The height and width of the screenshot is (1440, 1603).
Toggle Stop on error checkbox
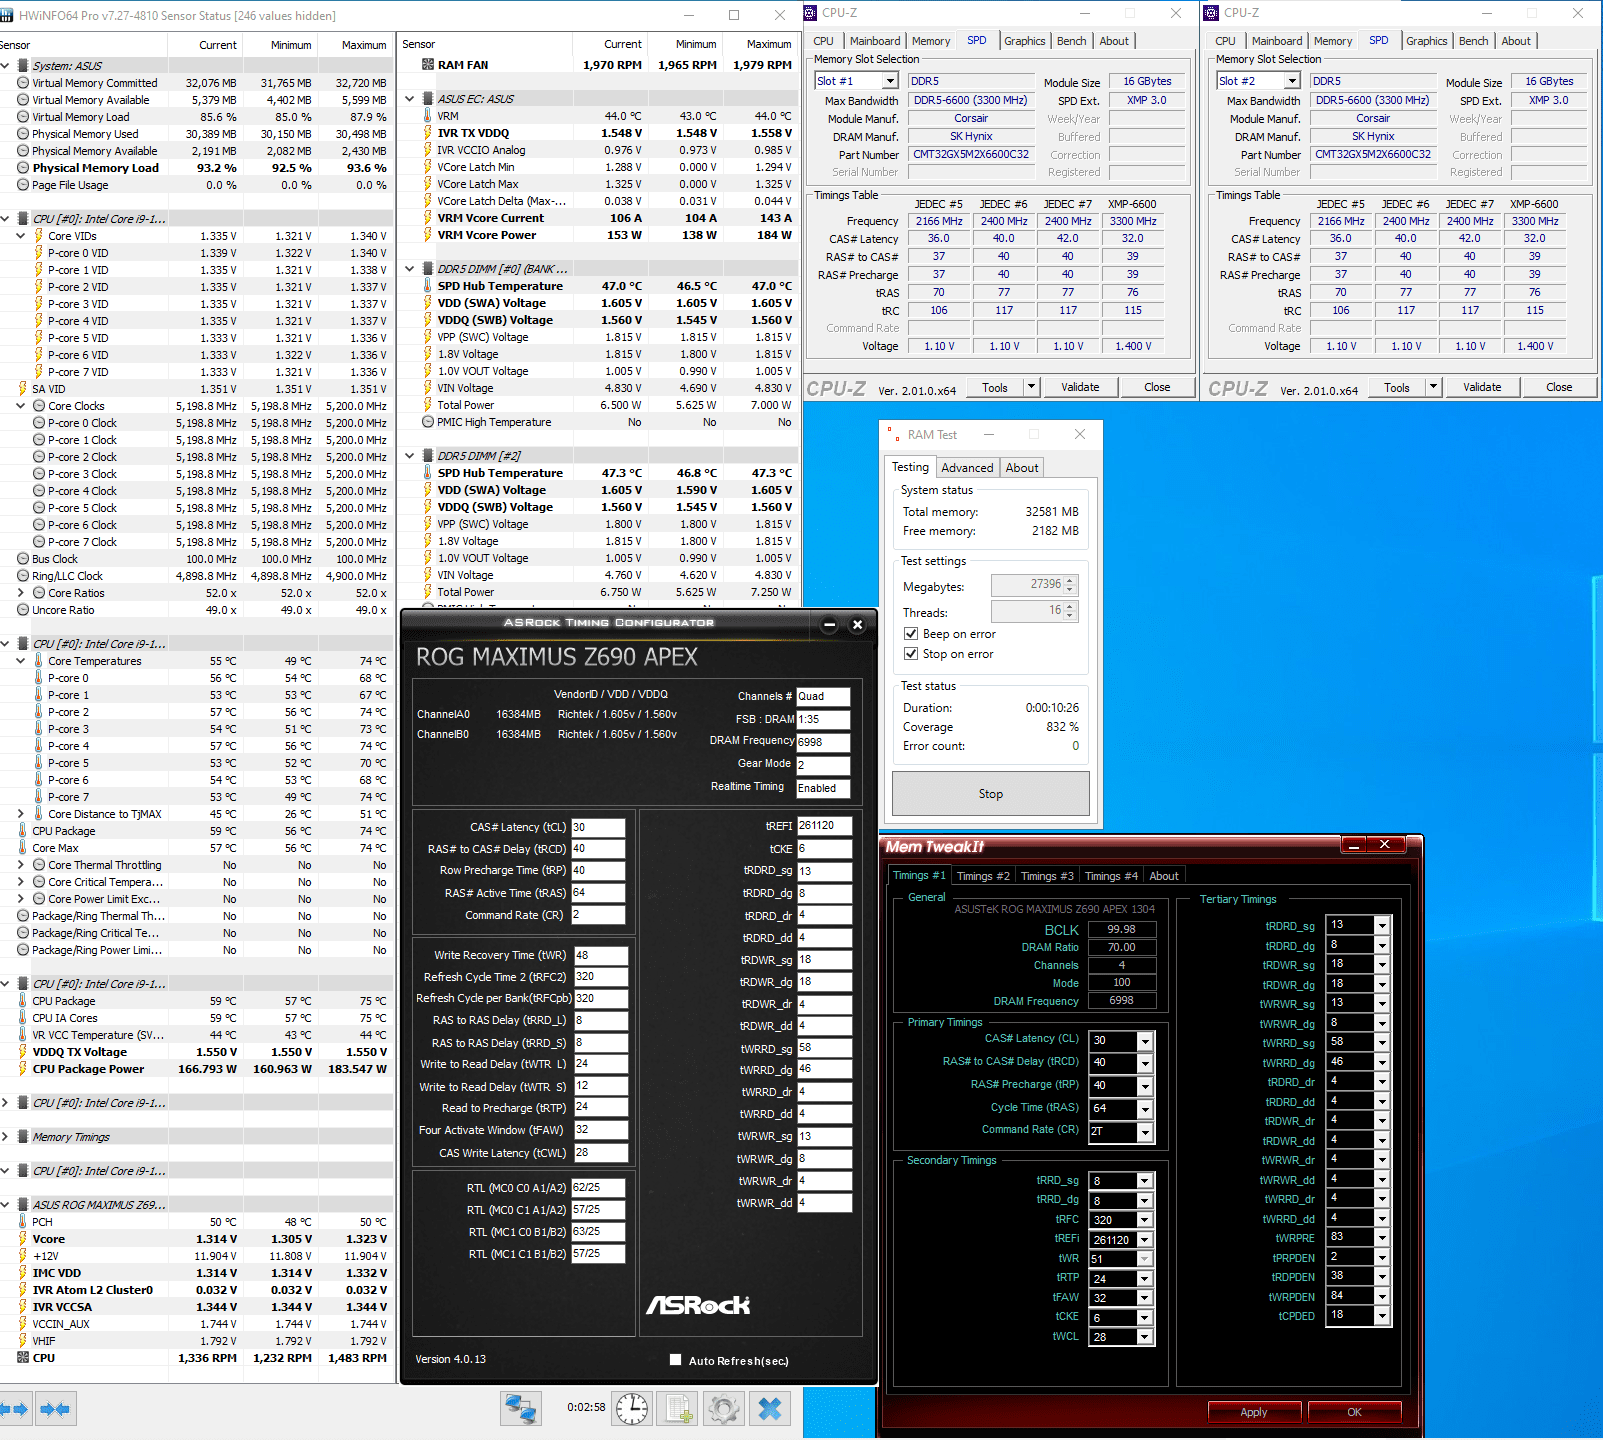point(911,654)
